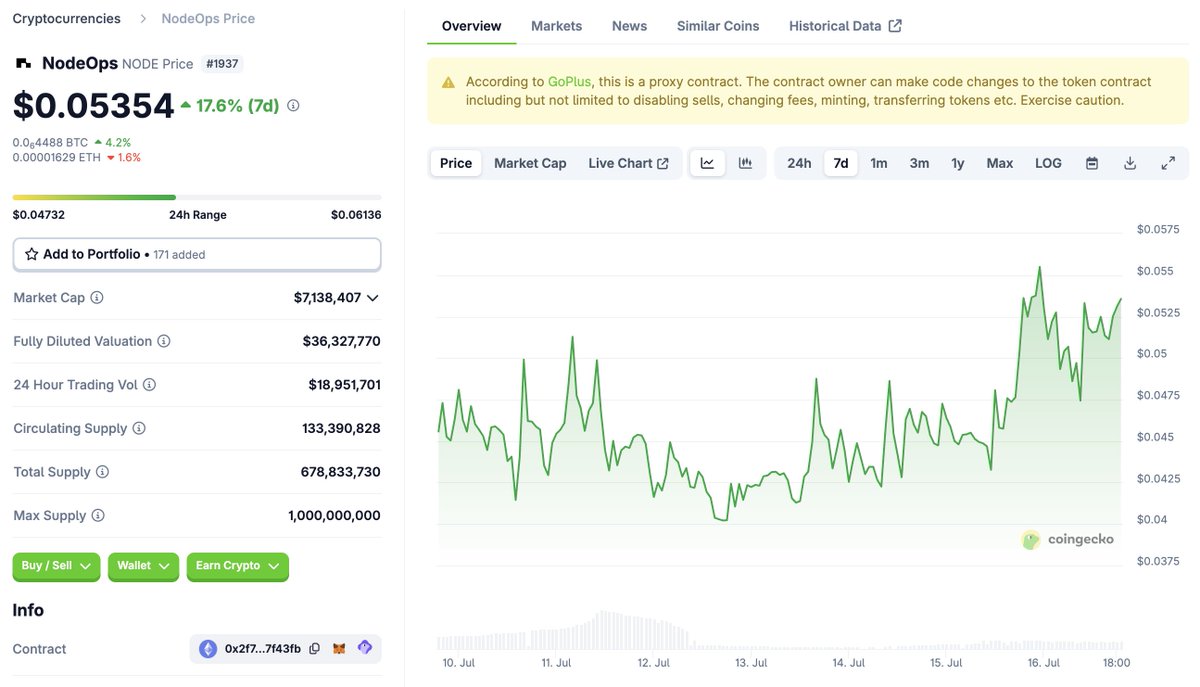
Task: Click the Ethereum chain icon in Contract
Action: click(x=208, y=649)
